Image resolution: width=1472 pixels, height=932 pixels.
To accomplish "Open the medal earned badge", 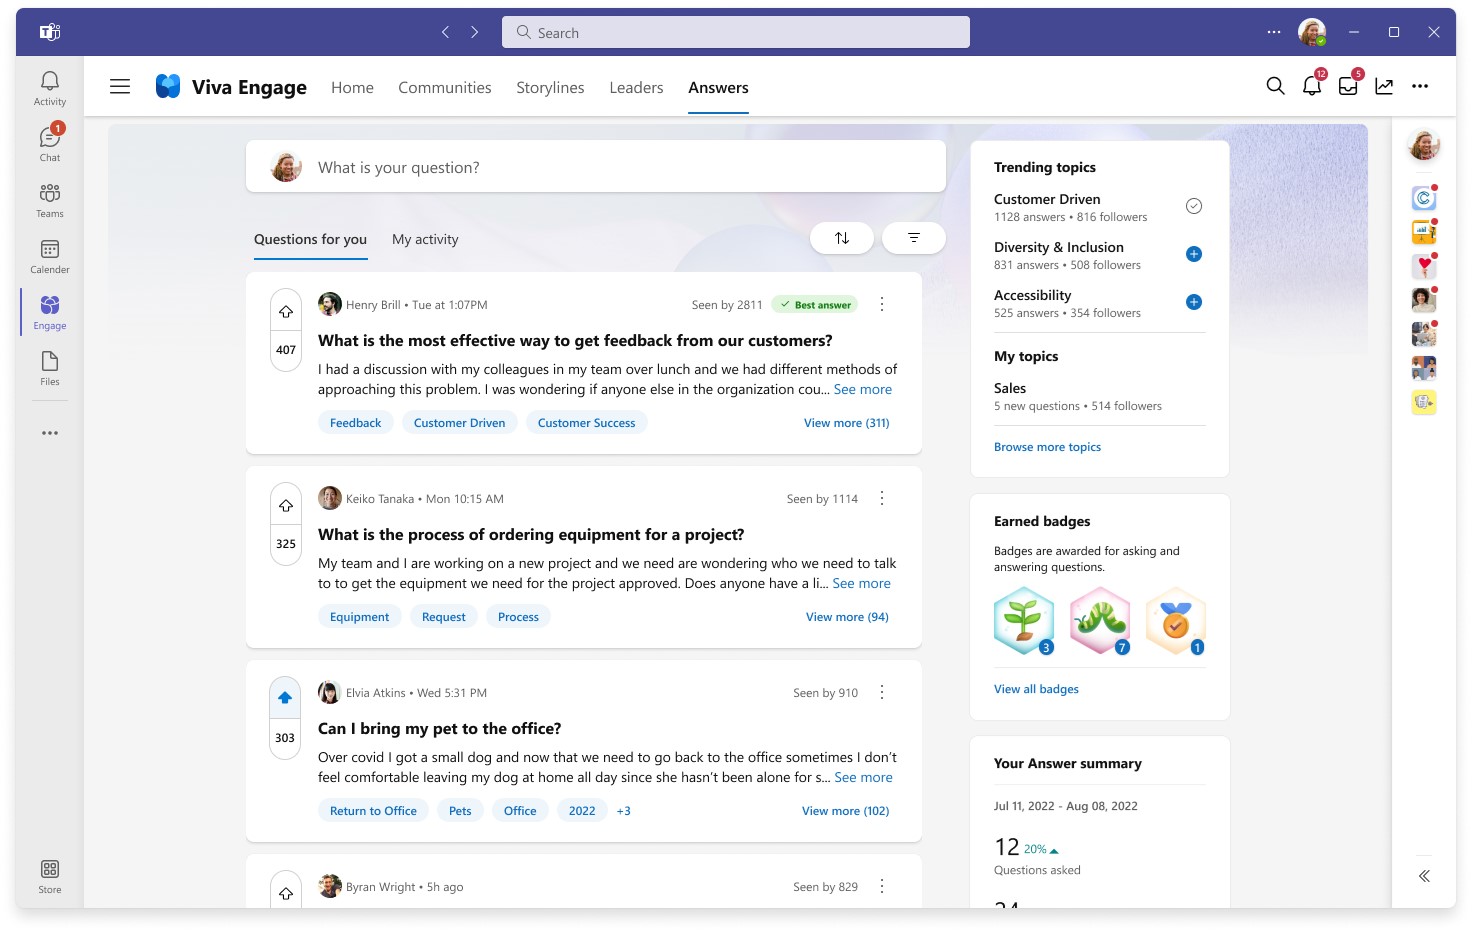I will (x=1176, y=621).
